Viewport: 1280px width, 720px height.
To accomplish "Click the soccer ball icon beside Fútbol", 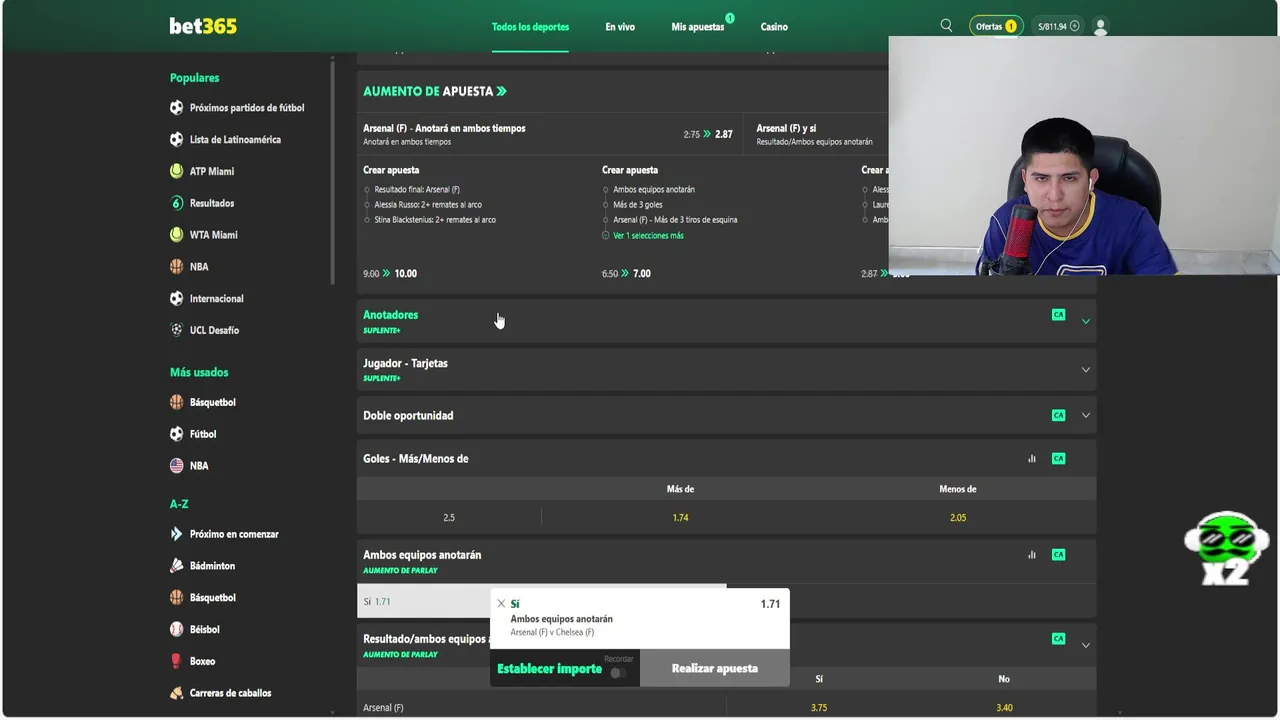I will [177, 434].
